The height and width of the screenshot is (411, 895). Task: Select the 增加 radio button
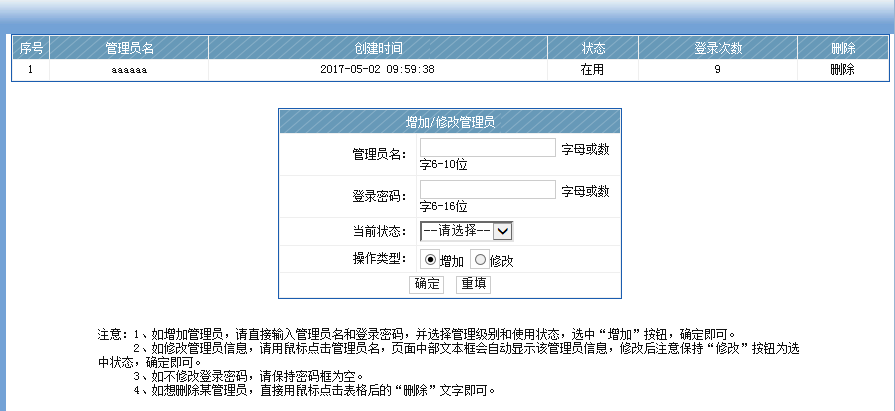pyautogui.click(x=430, y=260)
